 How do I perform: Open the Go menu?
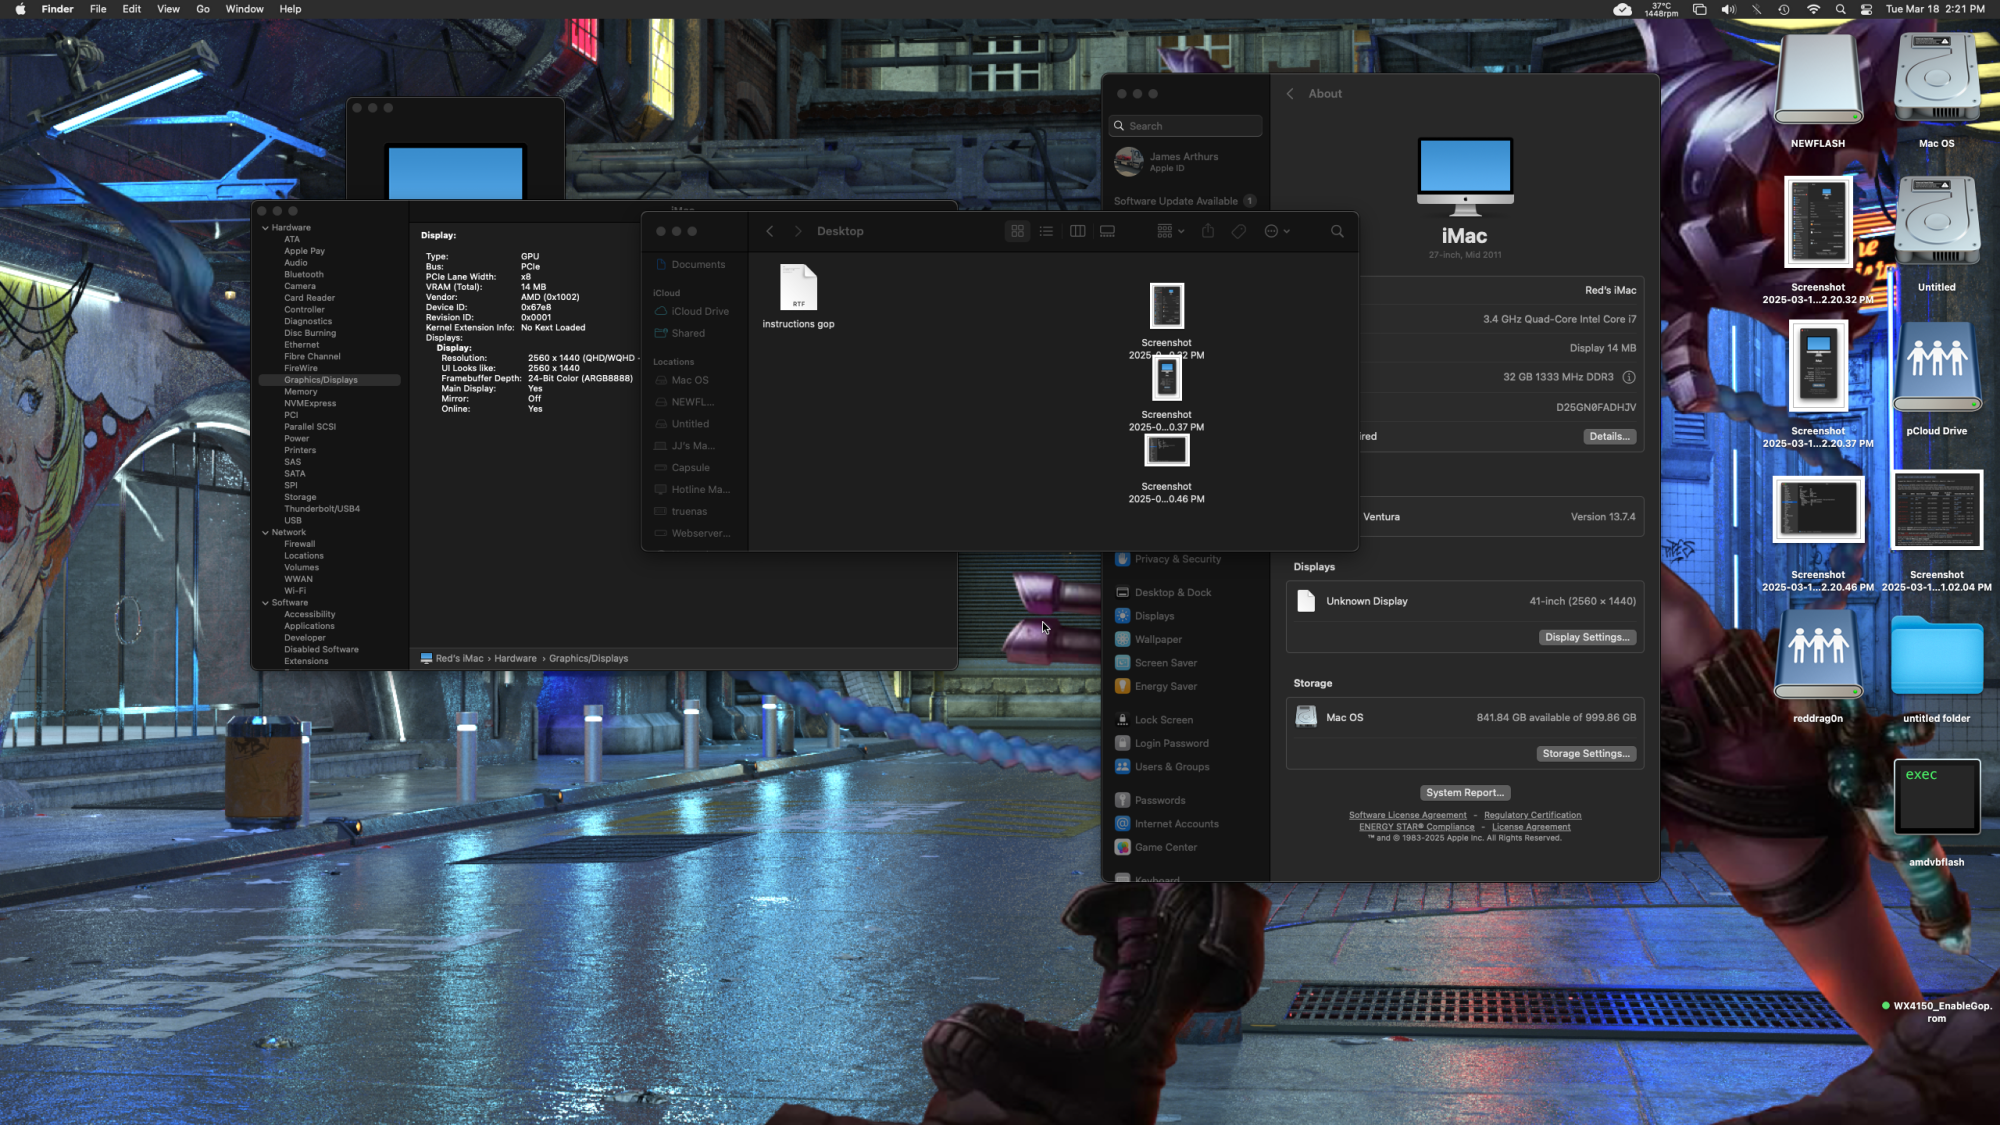(x=203, y=9)
